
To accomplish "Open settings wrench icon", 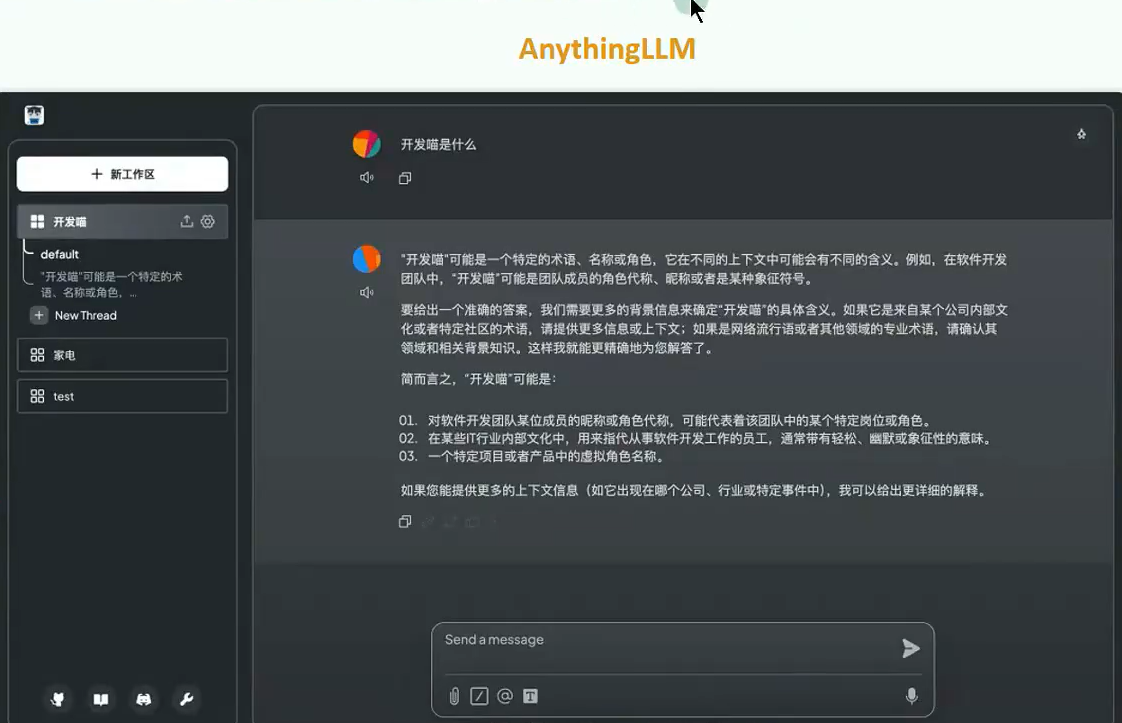I will click(x=186, y=699).
